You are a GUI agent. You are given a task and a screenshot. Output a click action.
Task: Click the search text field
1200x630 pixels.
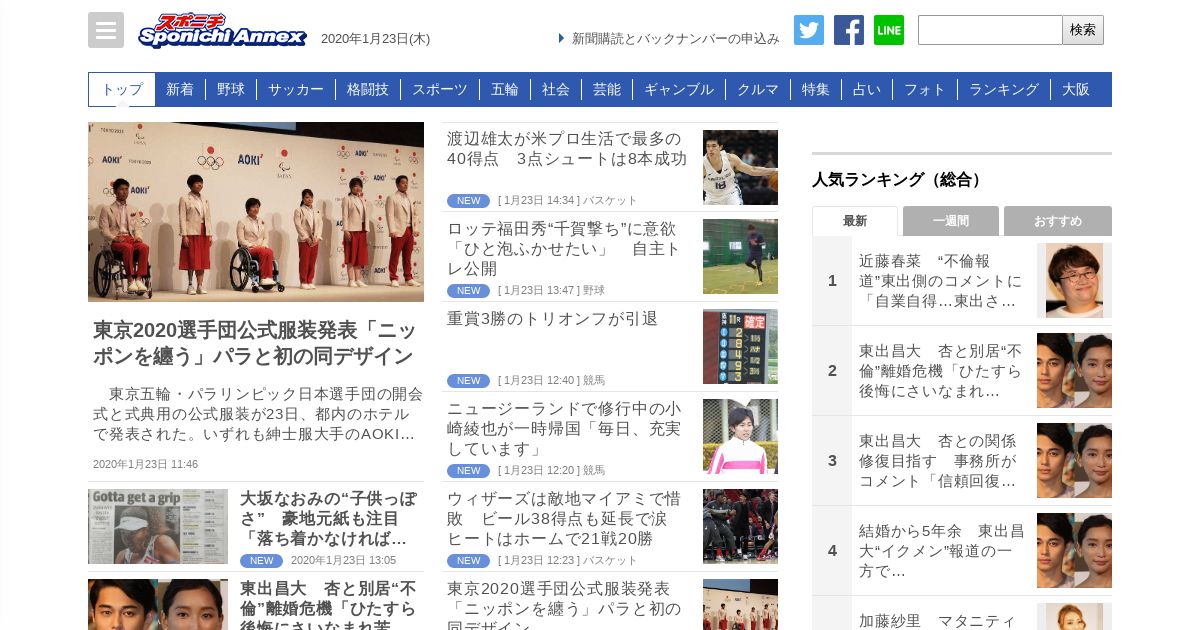point(990,30)
